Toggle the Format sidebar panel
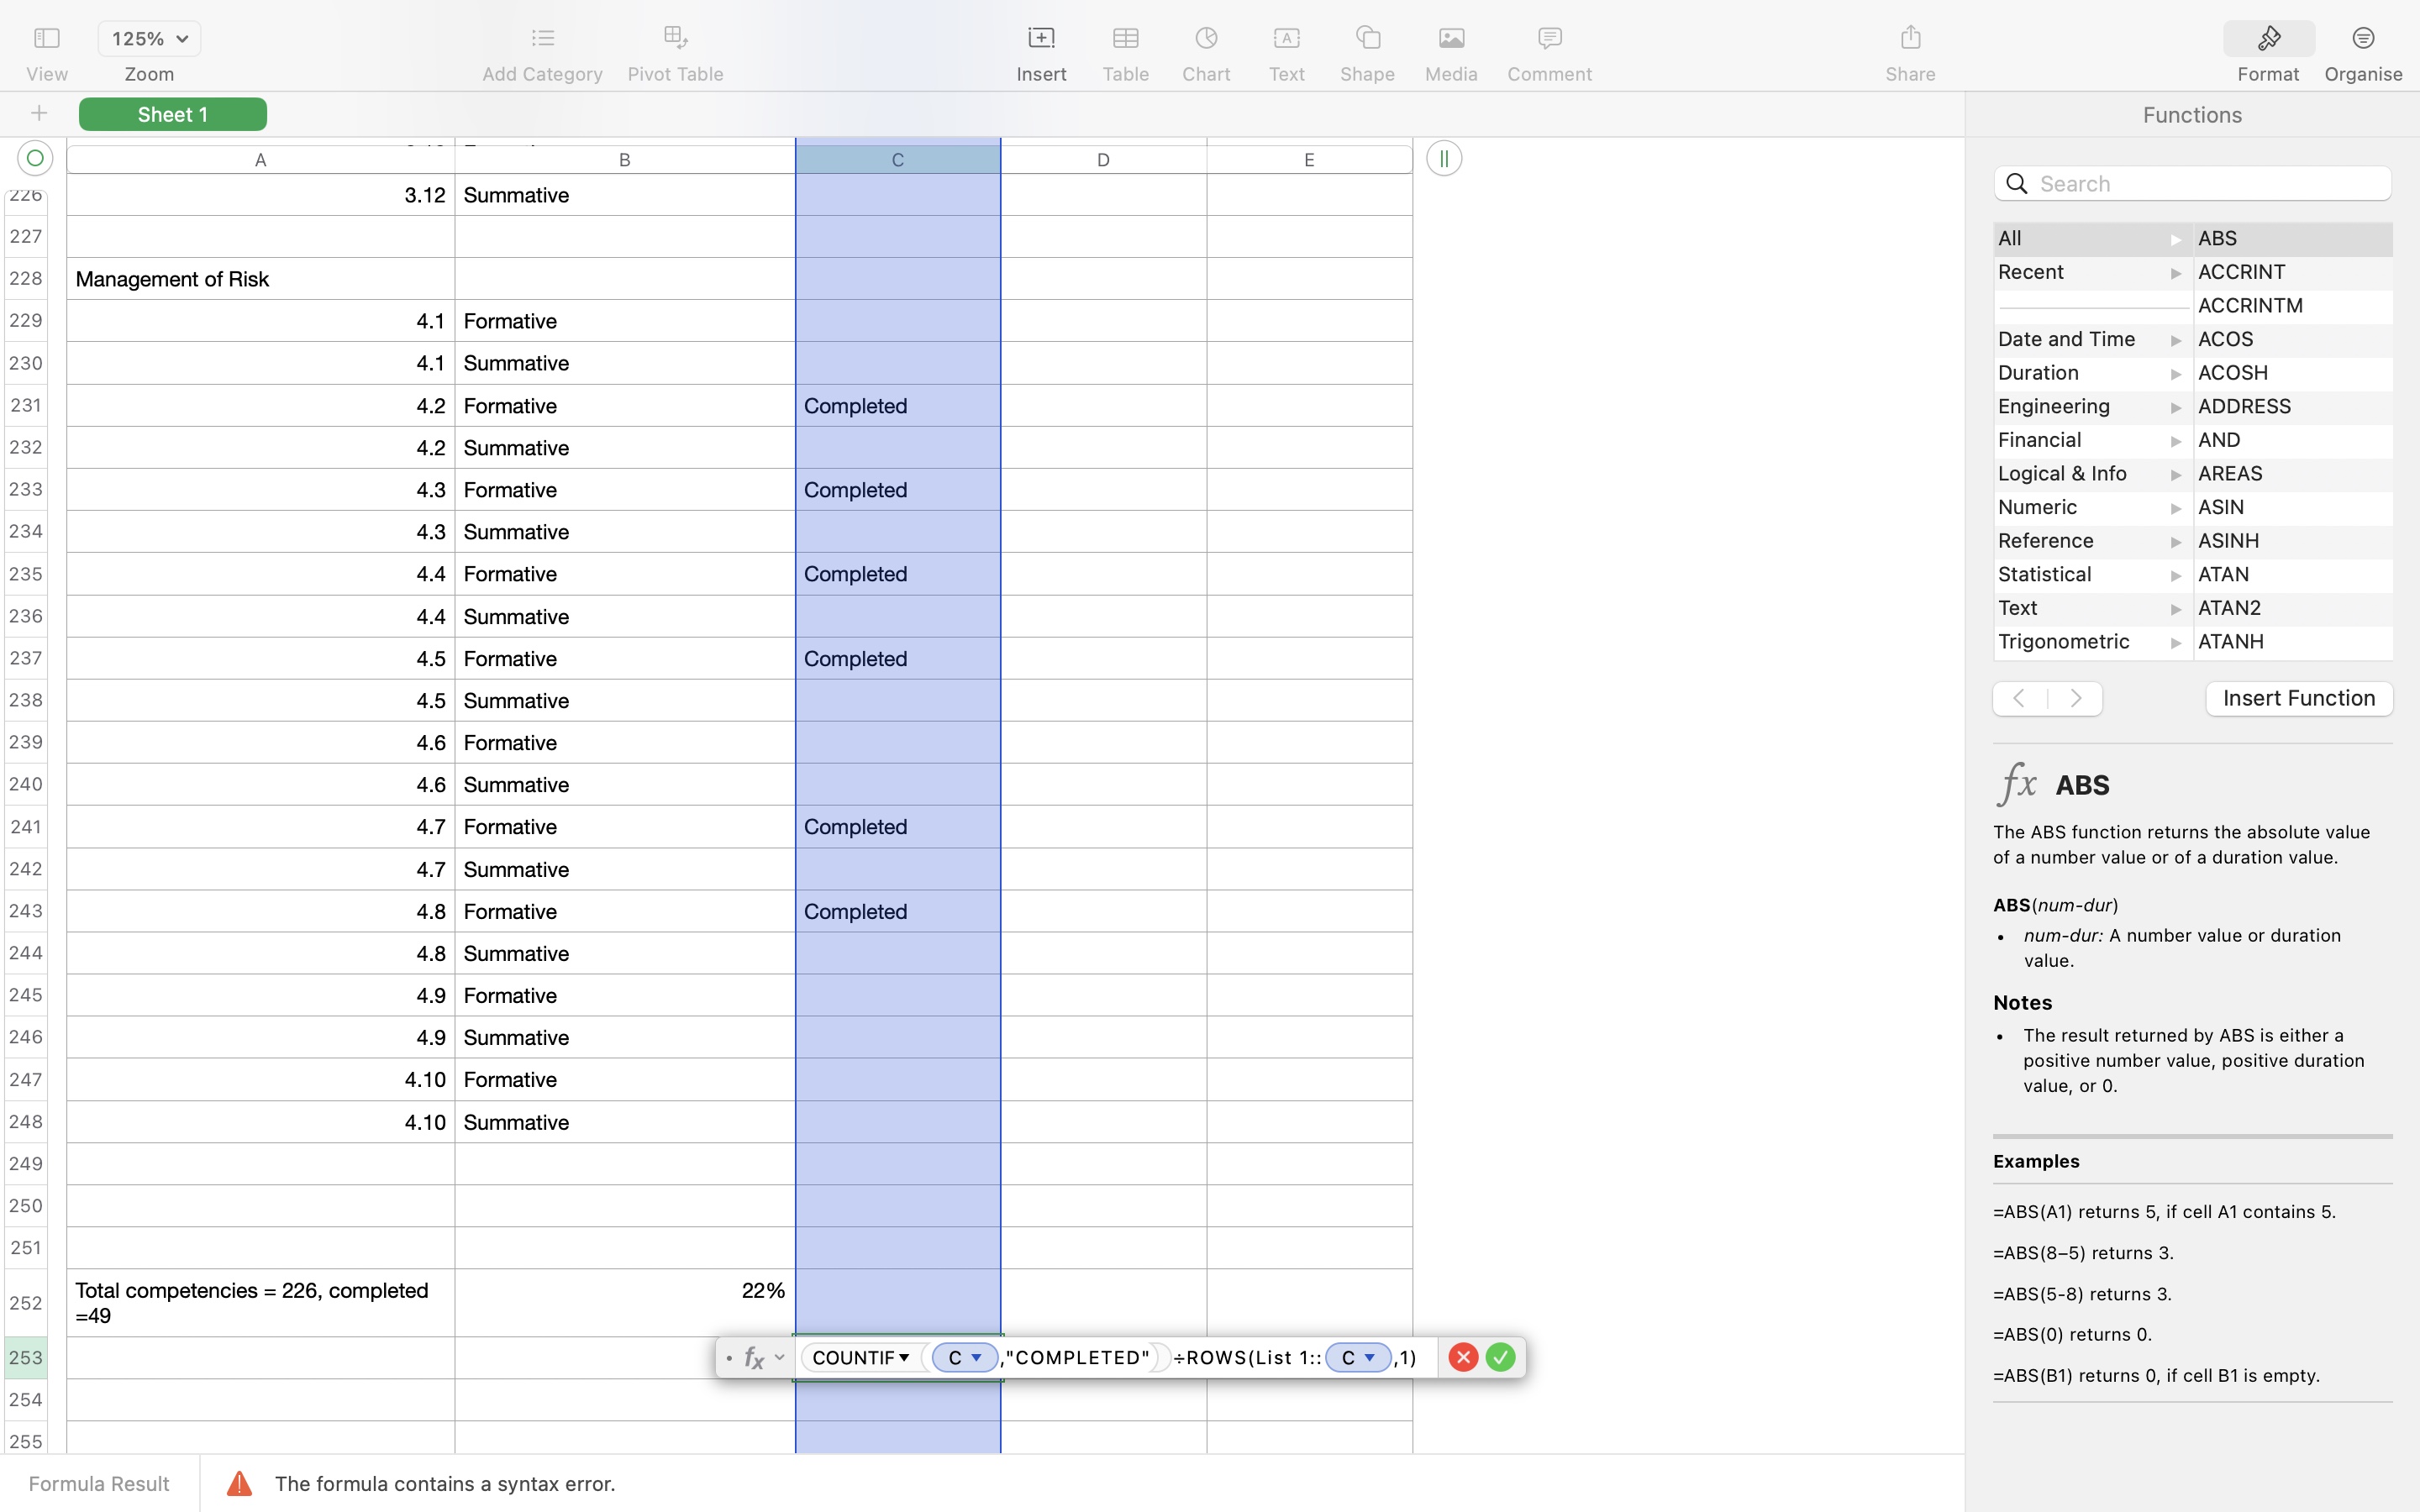This screenshot has width=2420, height=1512. pyautogui.click(x=2268, y=39)
